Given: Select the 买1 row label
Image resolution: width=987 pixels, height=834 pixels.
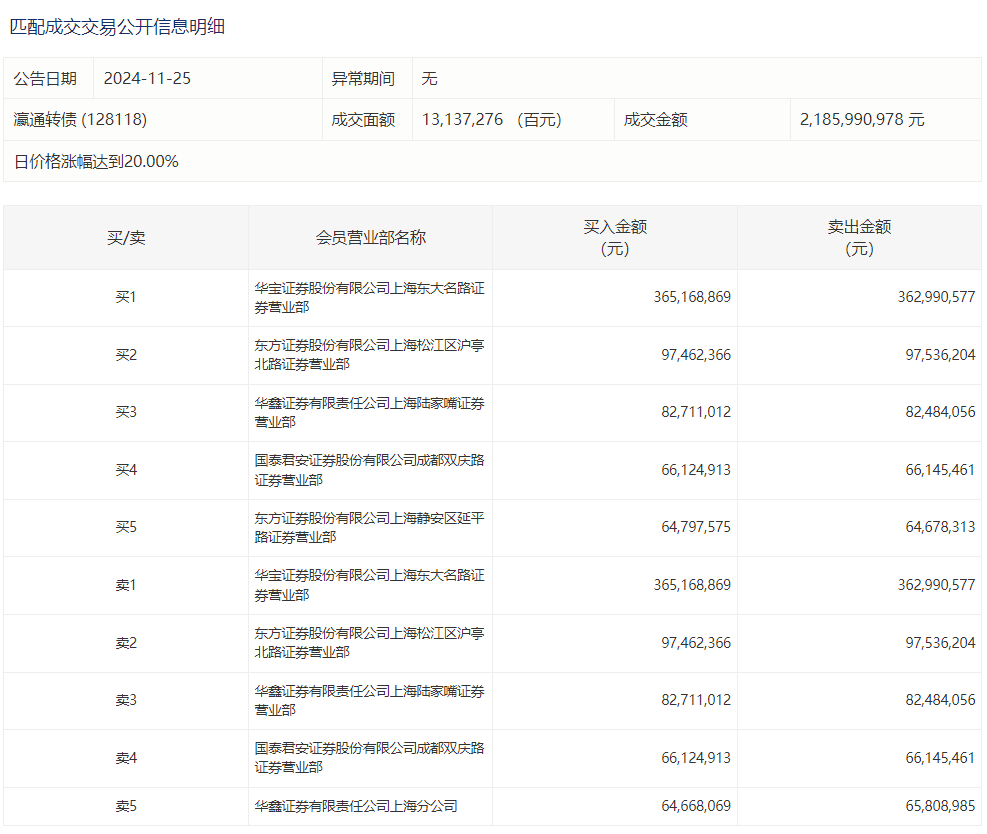Looking at the screenshot, I should (x=126, y=298).
